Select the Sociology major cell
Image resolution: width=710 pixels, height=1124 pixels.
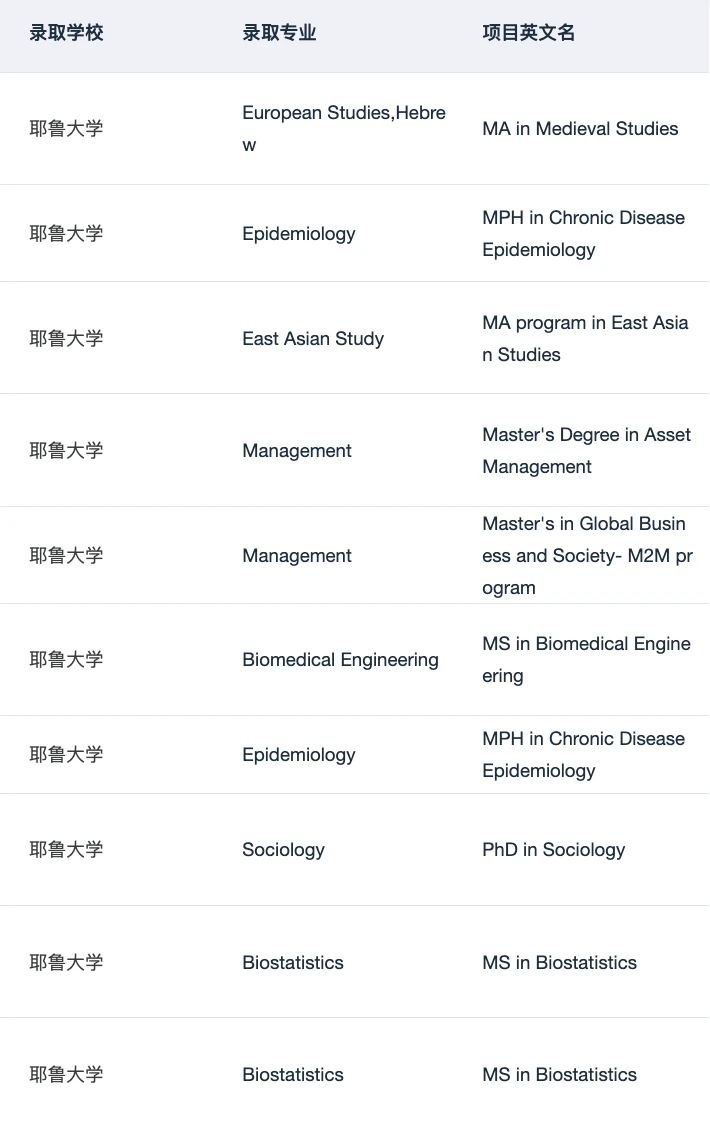(x=283, y=849)
